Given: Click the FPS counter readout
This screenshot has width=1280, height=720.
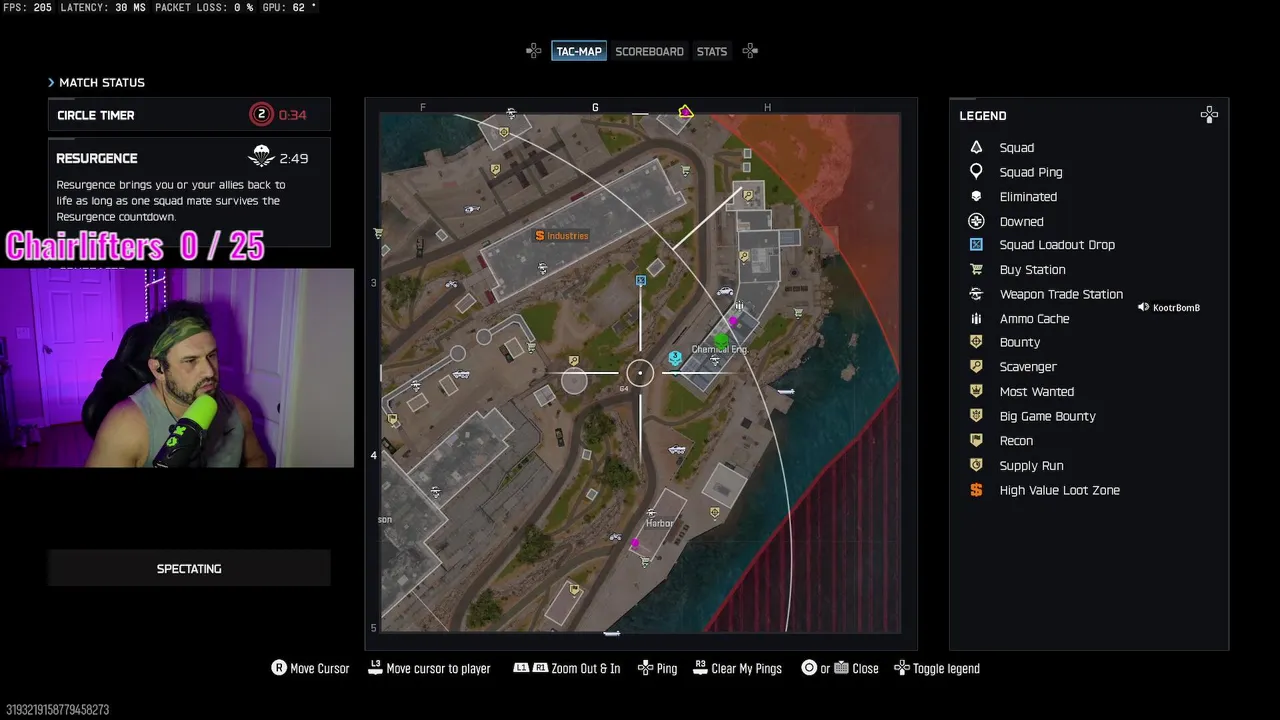Looking at the screenshot, I should click(28, 7).
